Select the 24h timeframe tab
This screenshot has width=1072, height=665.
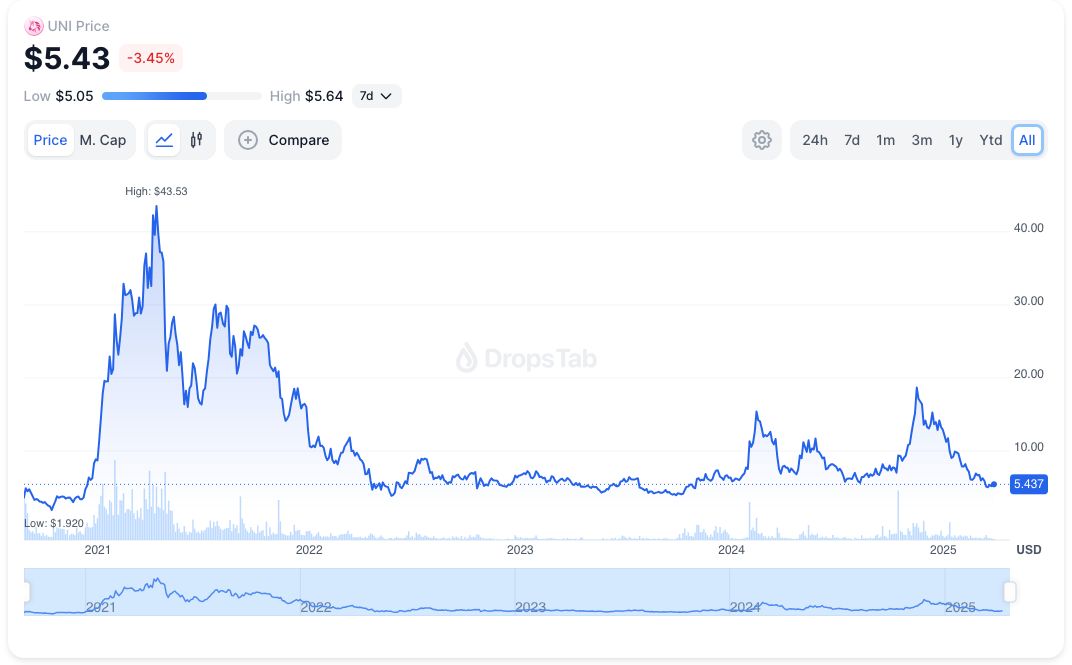[x=815, y=140]
